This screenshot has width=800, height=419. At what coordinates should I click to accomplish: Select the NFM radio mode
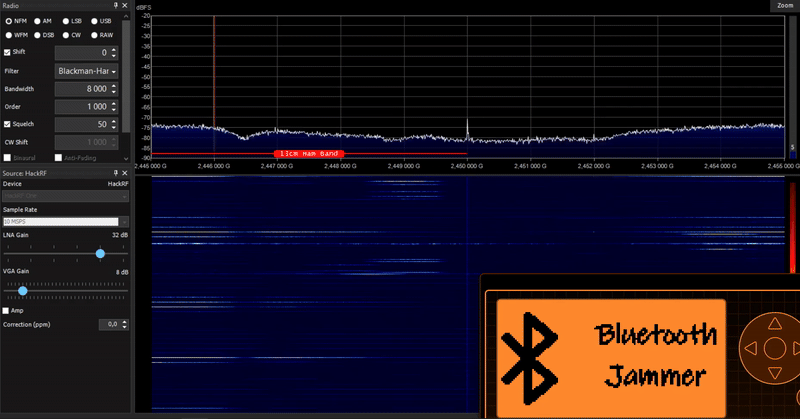tap(9, 21)
